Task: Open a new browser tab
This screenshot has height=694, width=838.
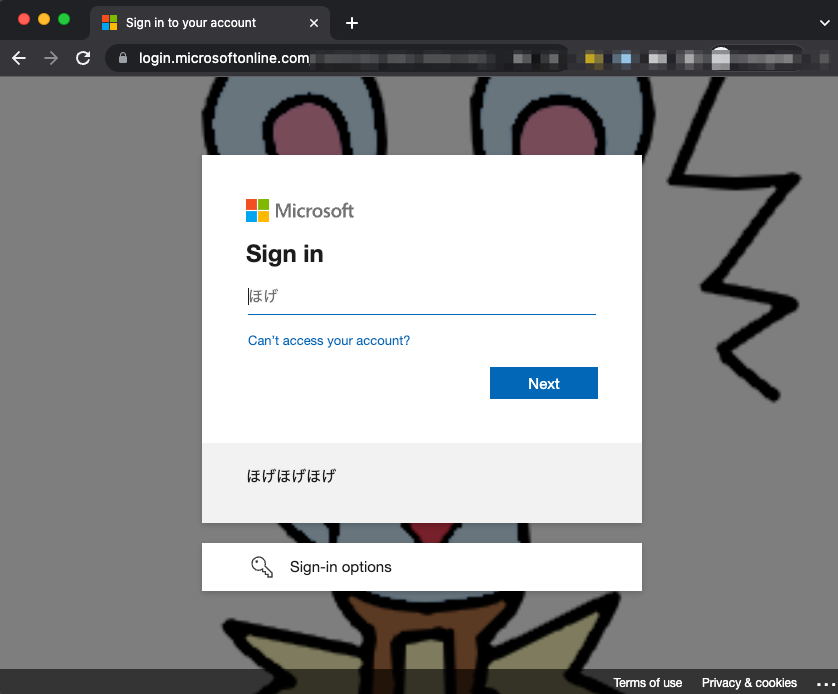Action: (352, 23)
